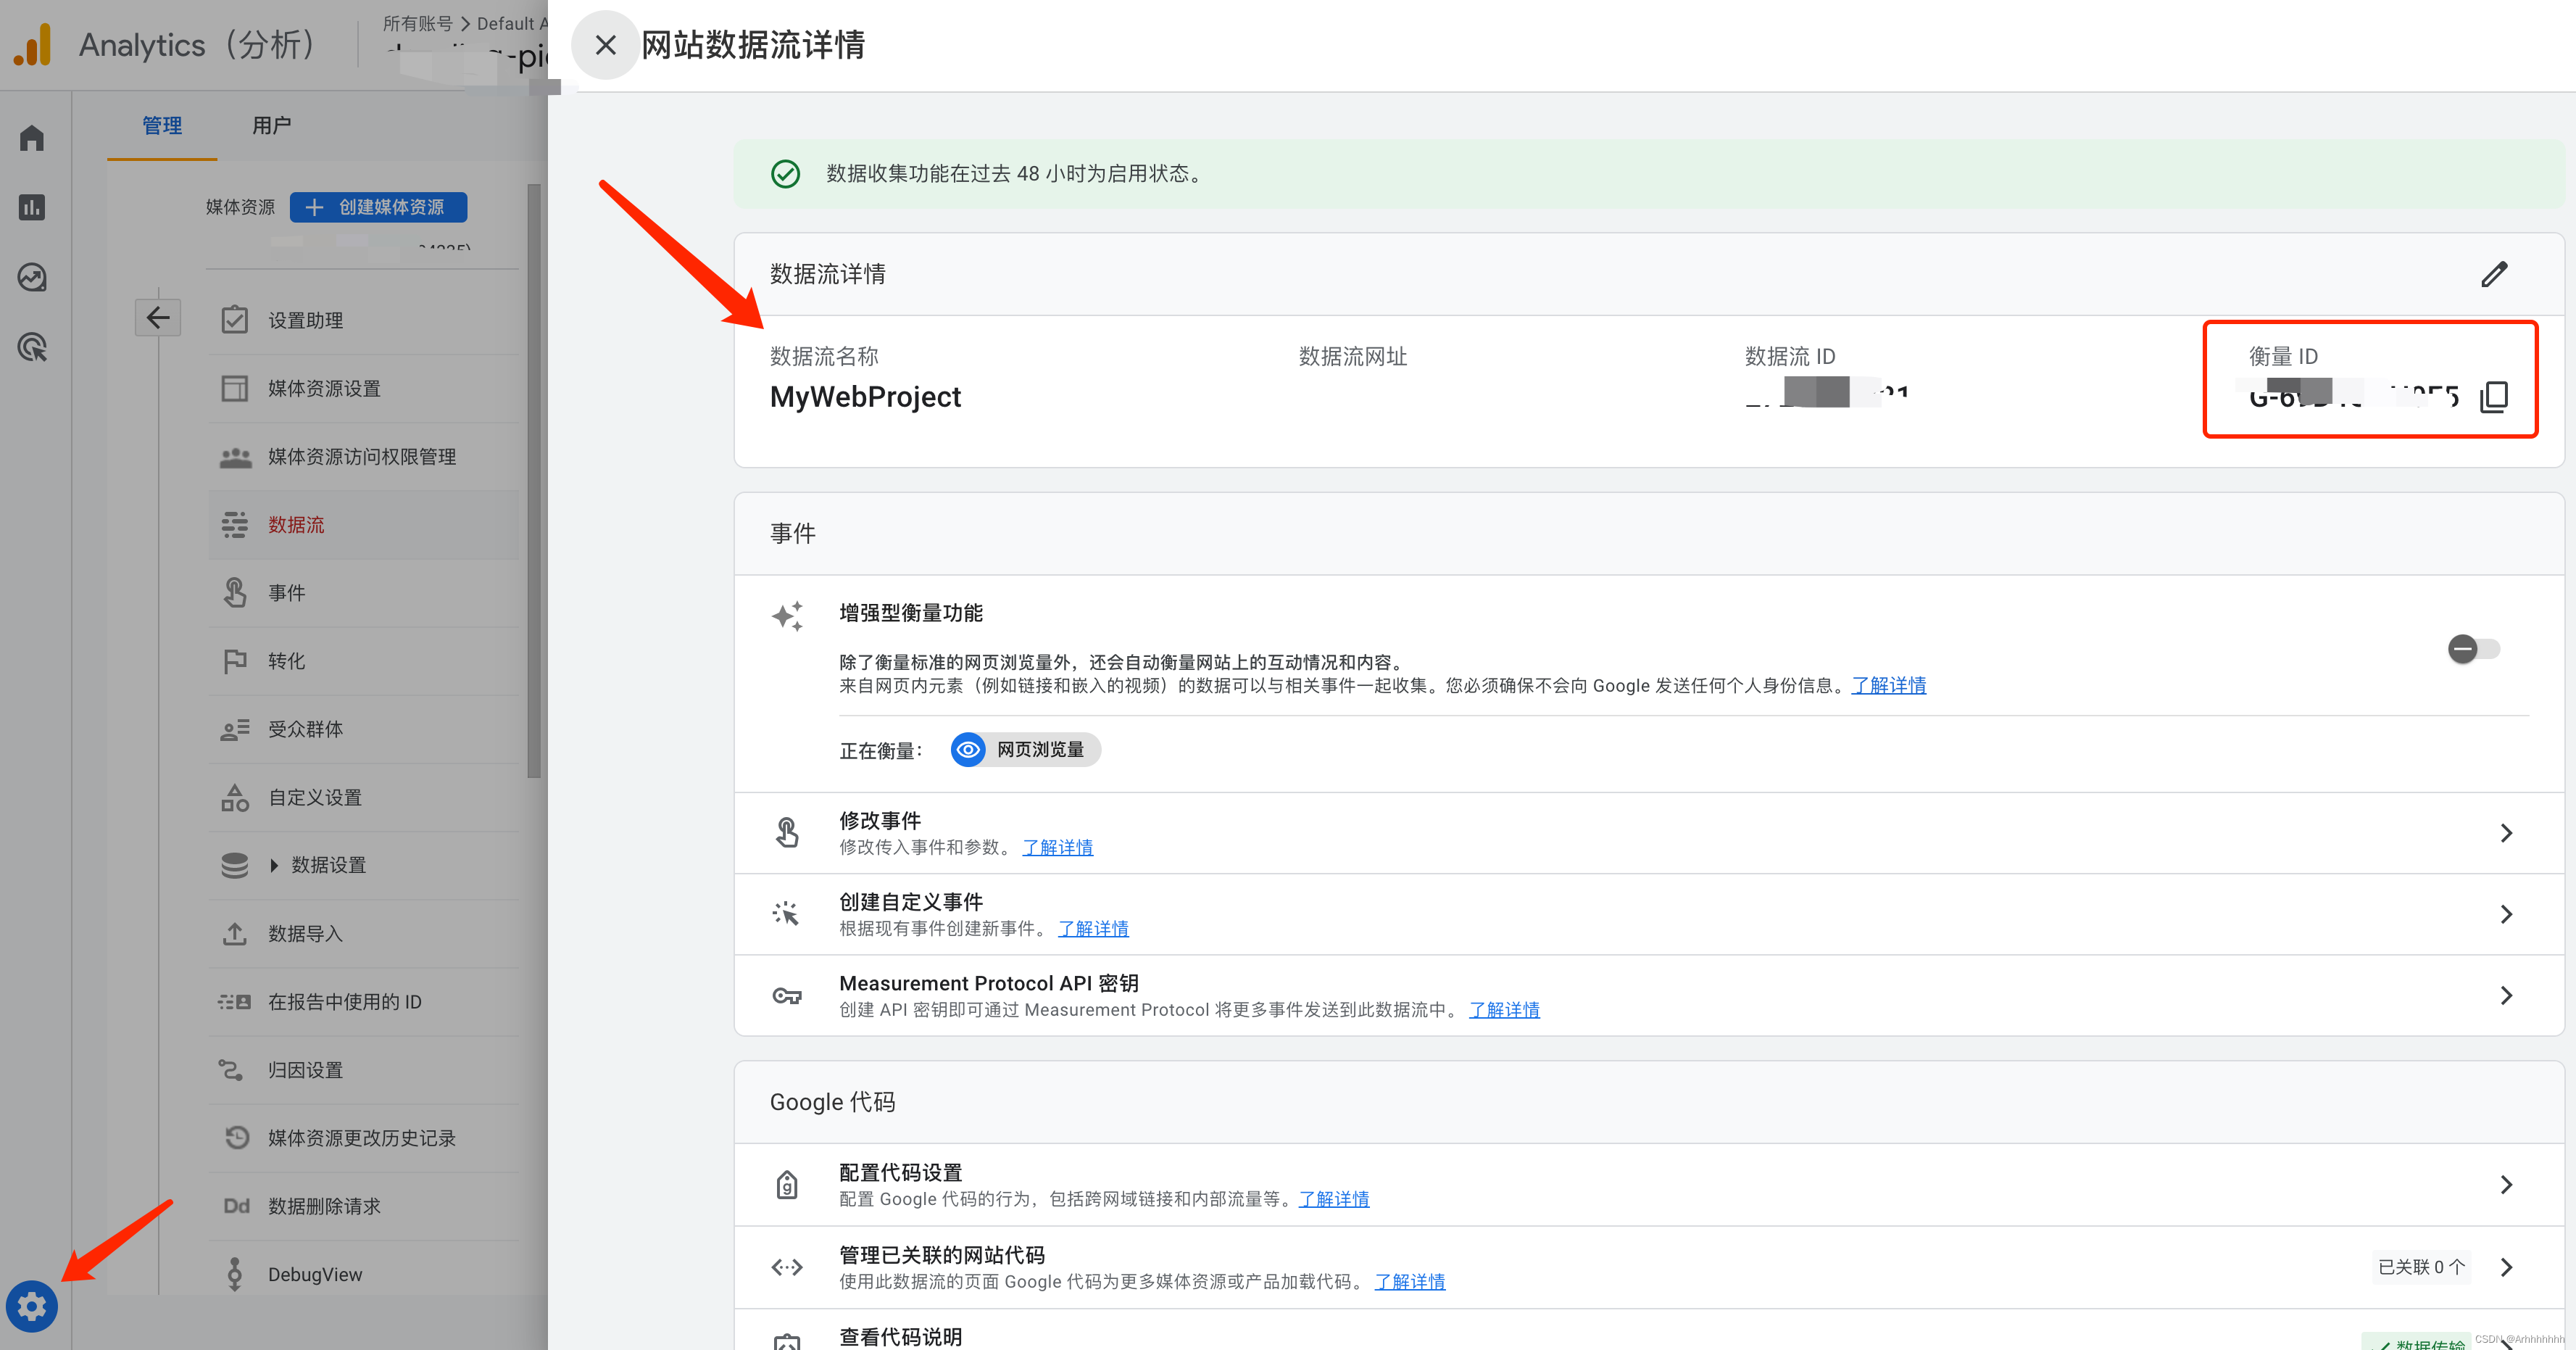2576x1350 pixels.
Task: Click the 已关联 0 个 badge
Action: point(2421,1267)
